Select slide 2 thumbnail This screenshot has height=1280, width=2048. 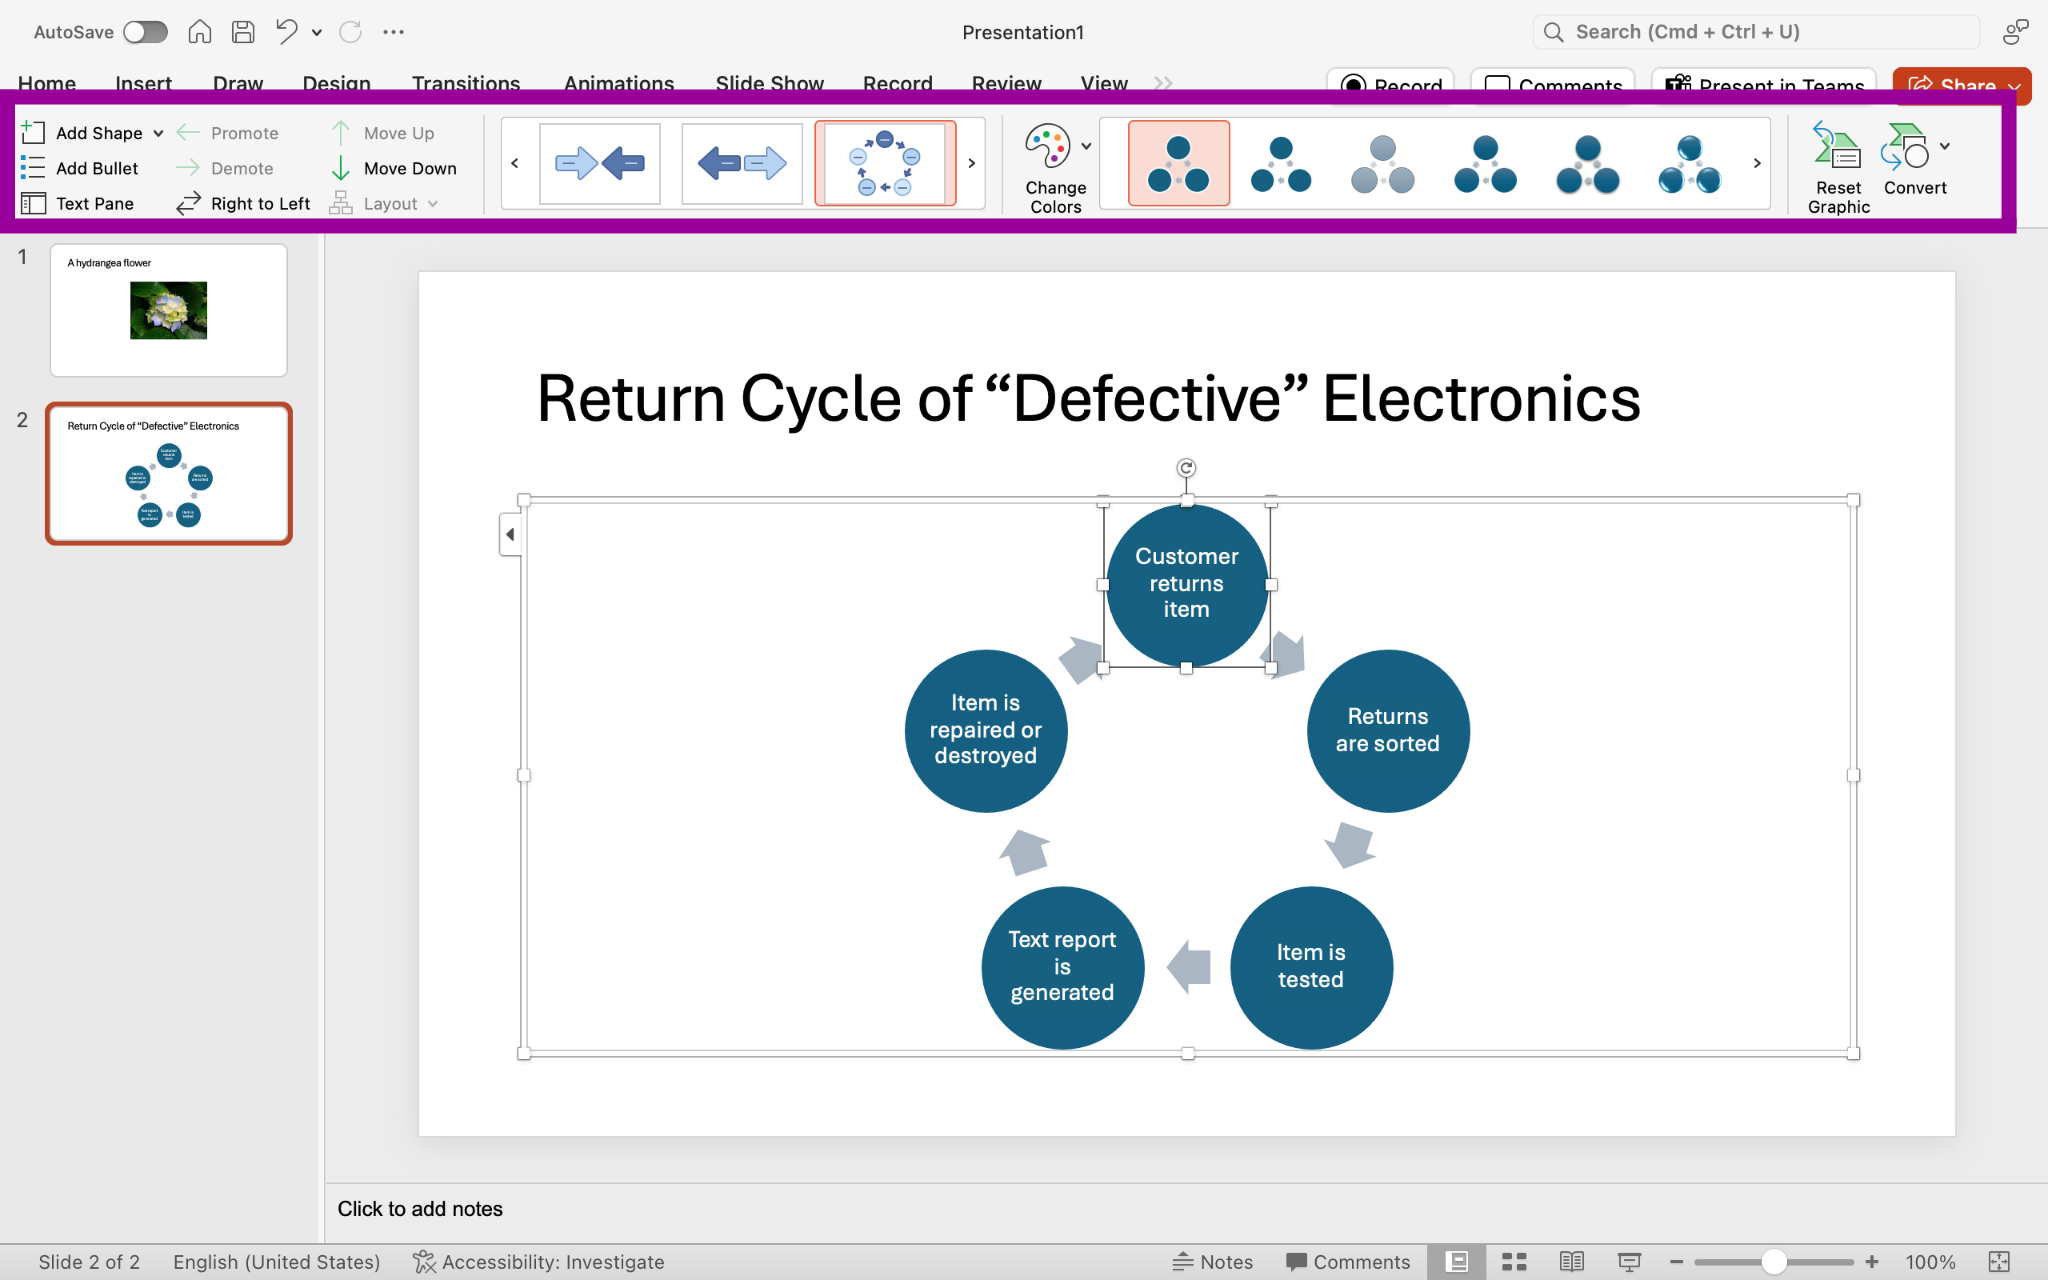(x=169, y=474)
